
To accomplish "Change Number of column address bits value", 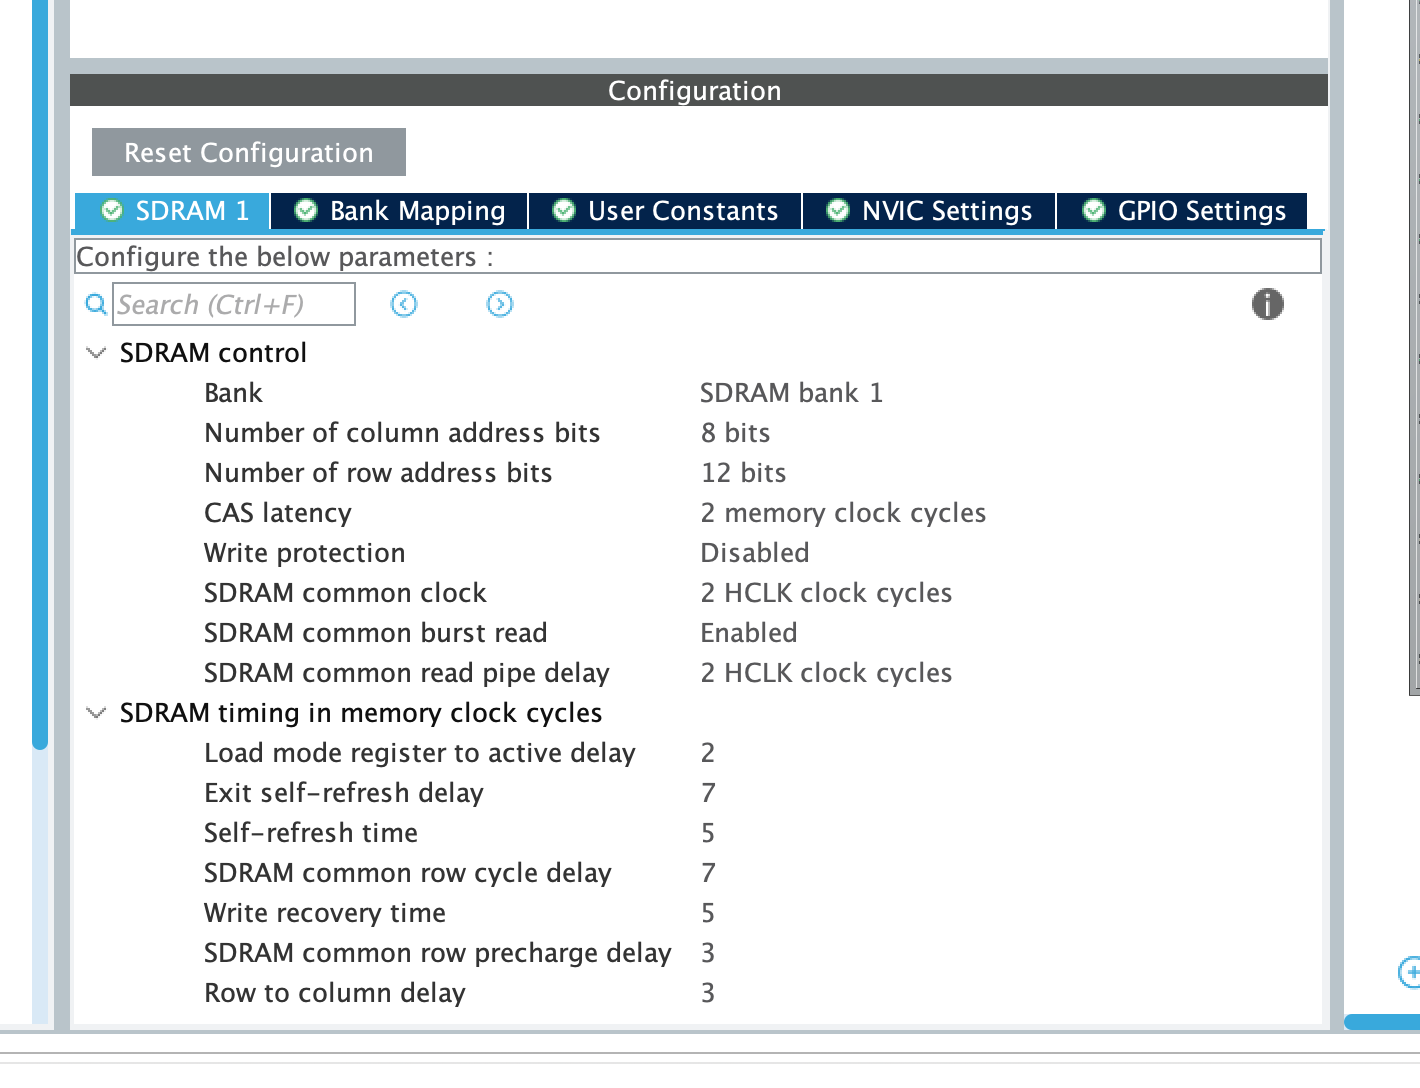I will pyautogui.click(x=735, y=432).
